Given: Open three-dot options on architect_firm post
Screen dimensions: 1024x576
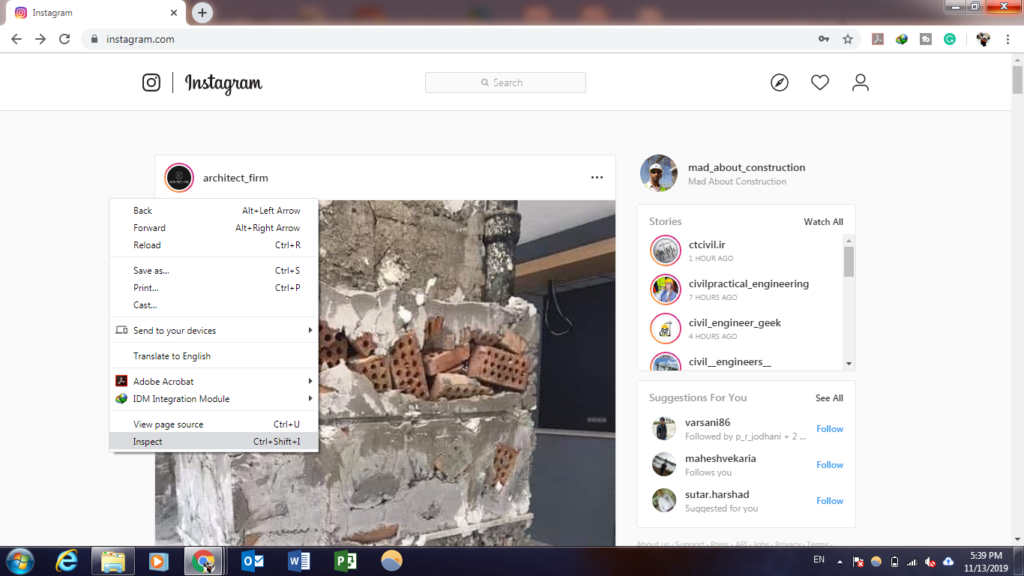Looking at the screenshot, I should pos(597,178).
